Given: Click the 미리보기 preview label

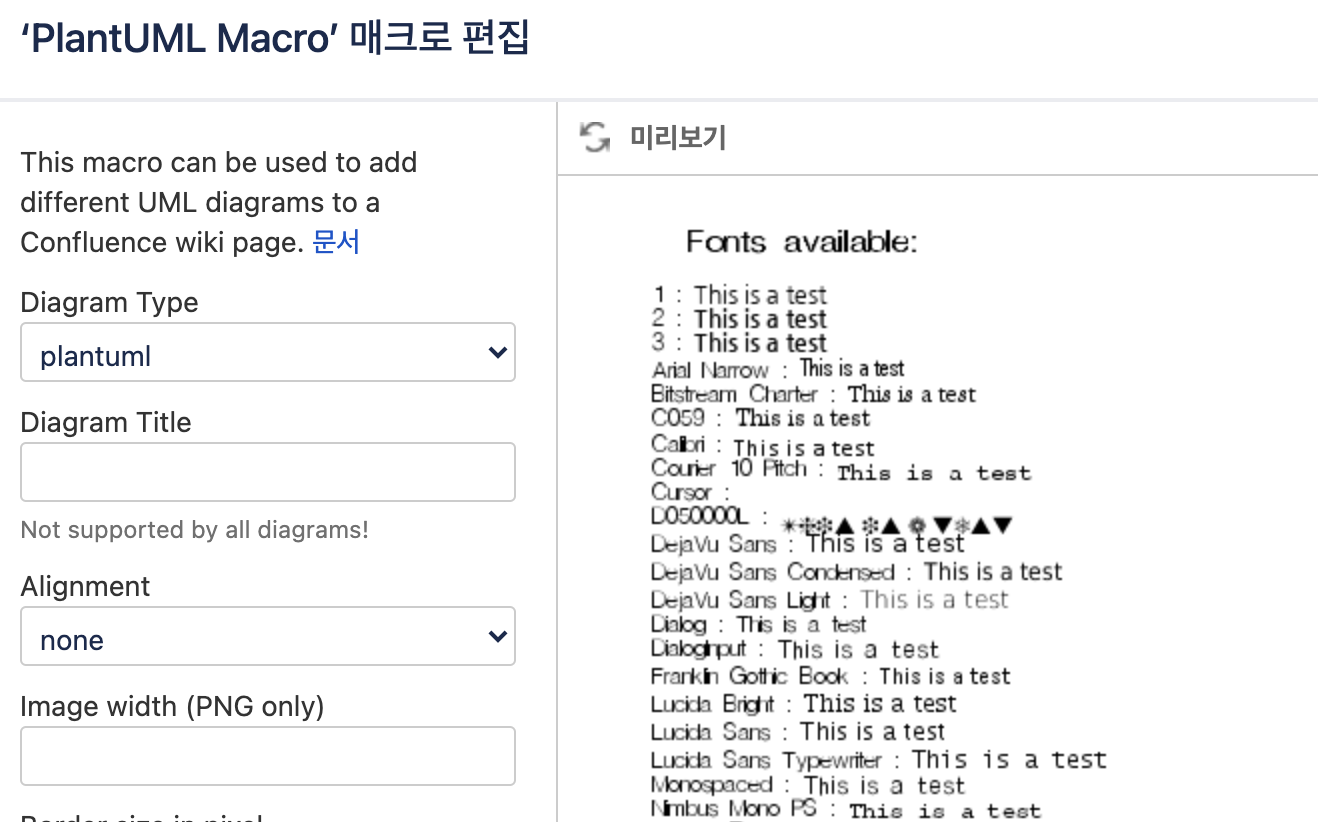Looking at the screenshot, I should click(x=678, y=137).
